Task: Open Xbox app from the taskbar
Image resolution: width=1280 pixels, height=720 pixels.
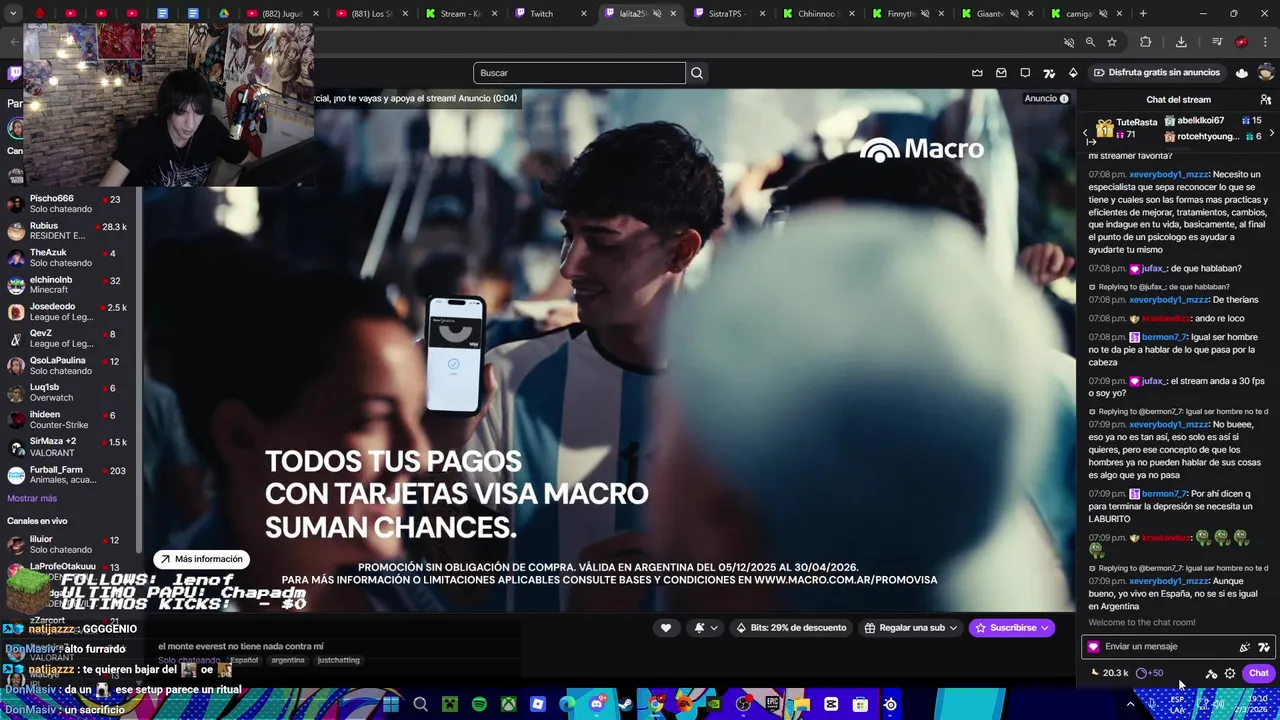Action: click(x=509, y=704)
